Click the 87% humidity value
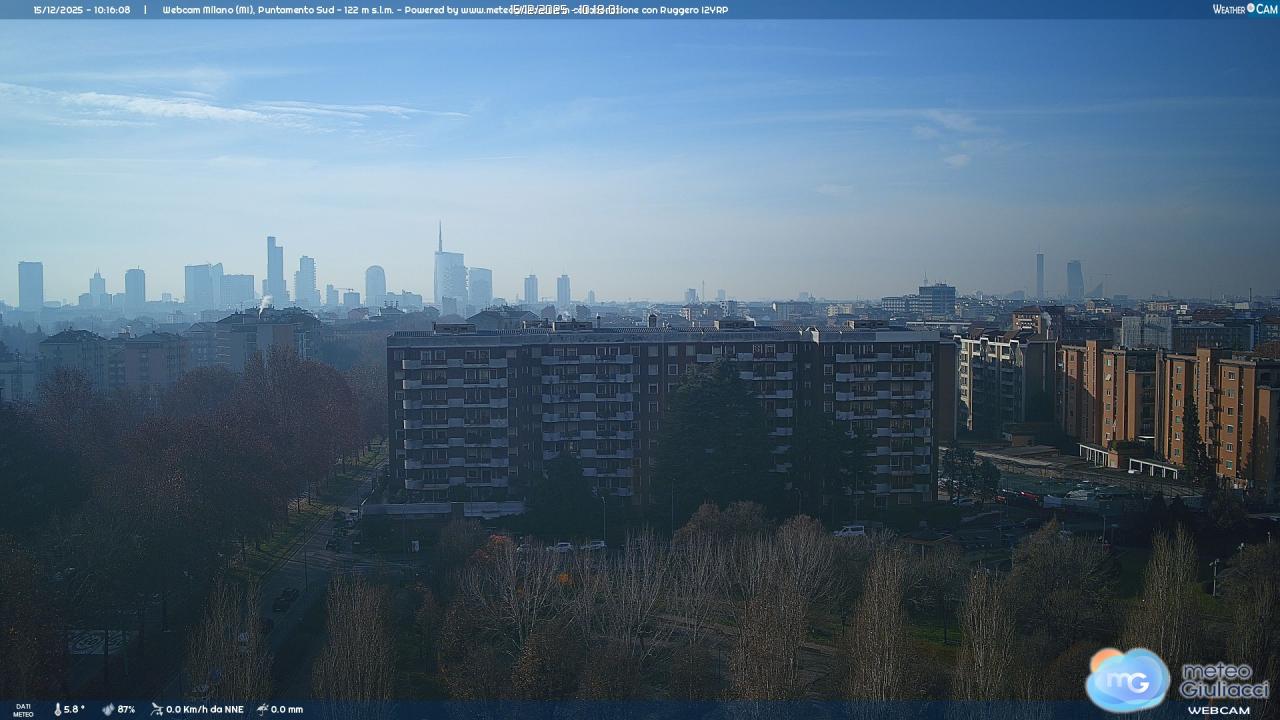This screenshot has height=720, width=1280. 126,709
